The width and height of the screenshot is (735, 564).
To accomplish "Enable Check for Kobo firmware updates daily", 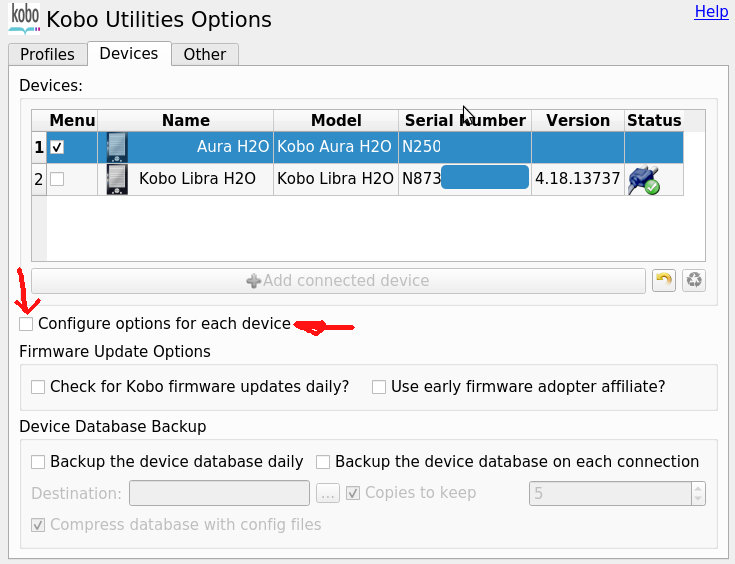I will point(38,387).
